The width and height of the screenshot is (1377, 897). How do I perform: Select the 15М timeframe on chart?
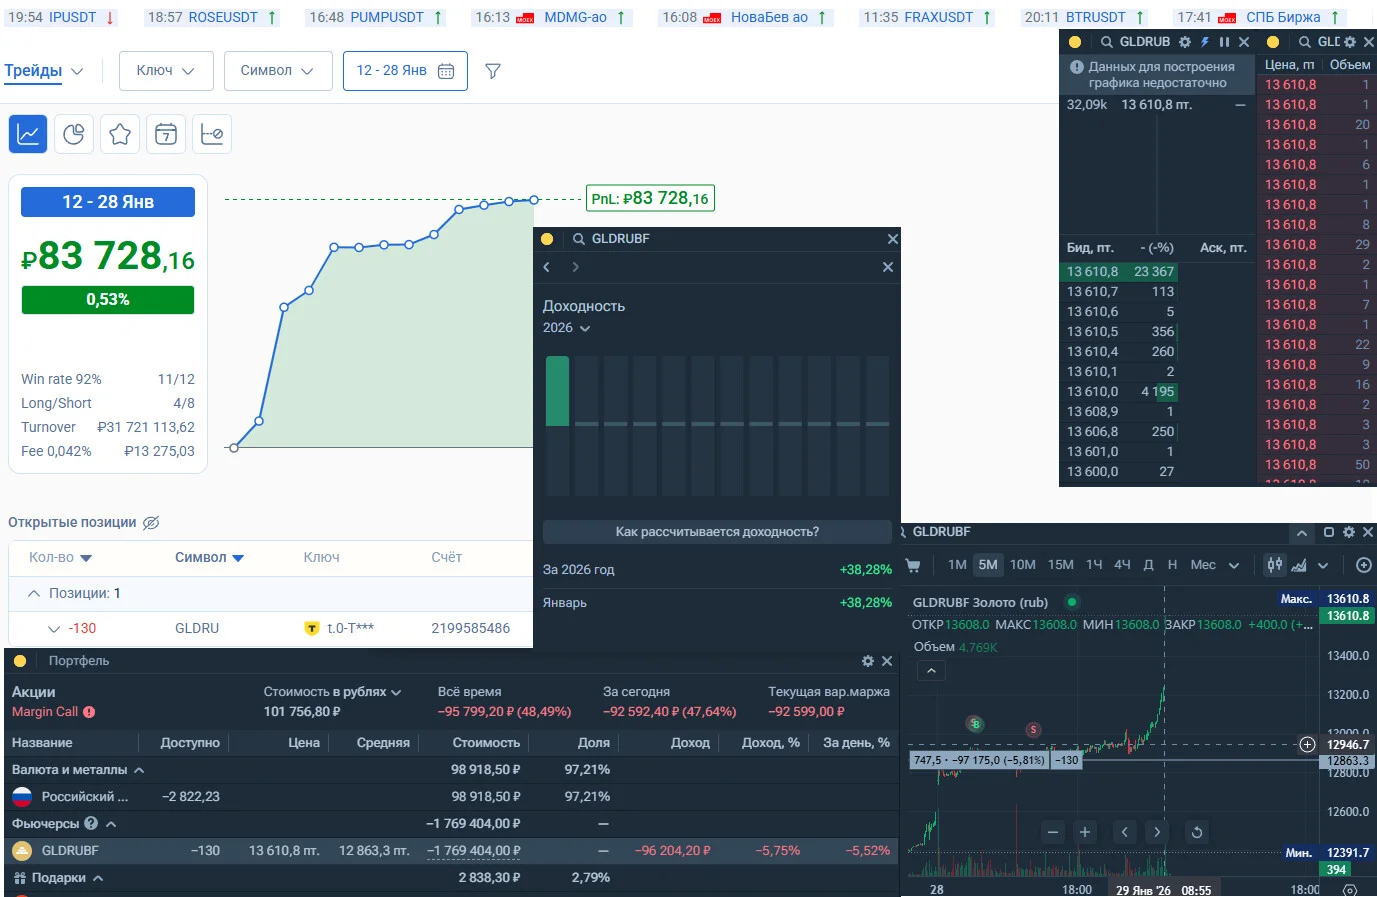(x=1061, y=565)
